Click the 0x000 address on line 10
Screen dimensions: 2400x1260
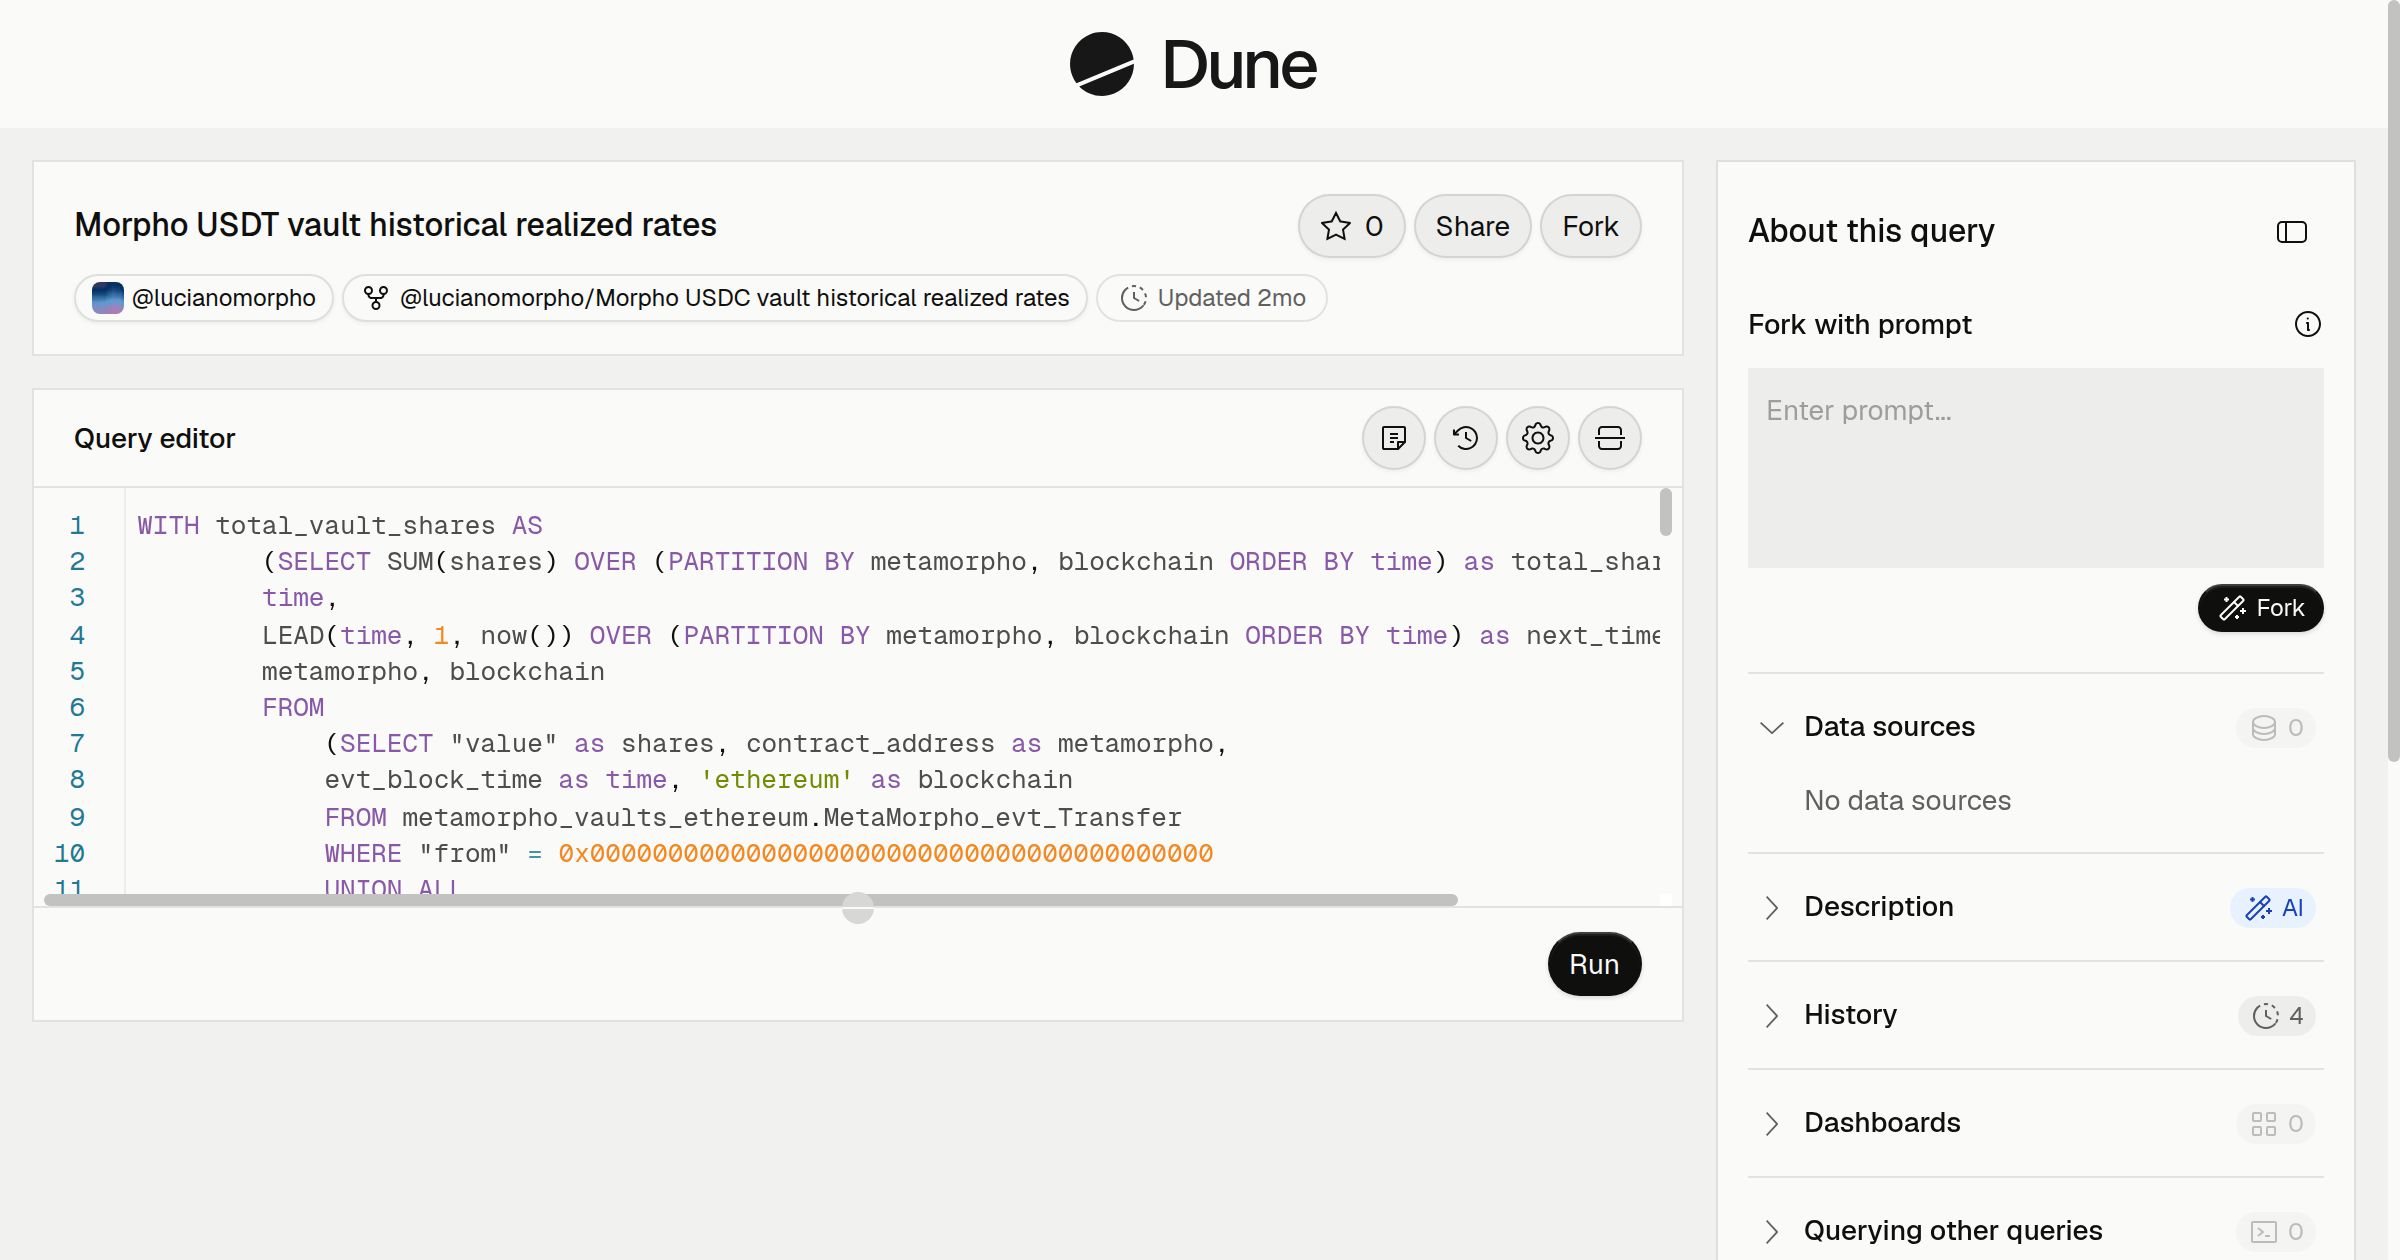click(x=886, y=854)
